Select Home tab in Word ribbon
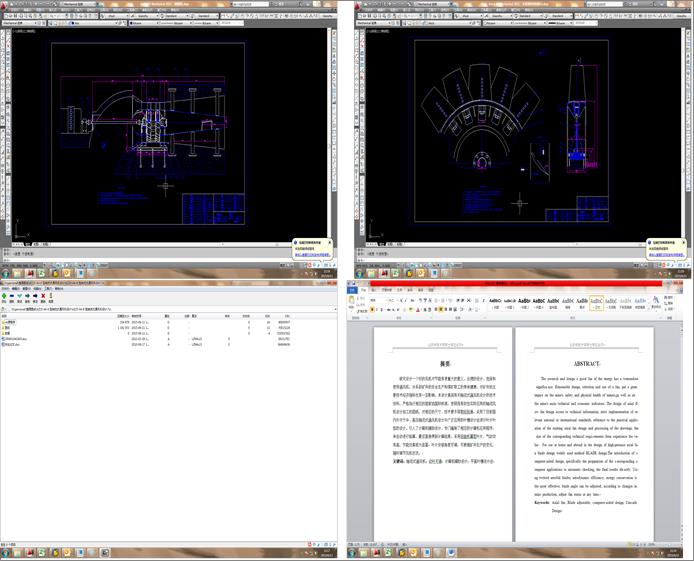This screenshot has height=561, width=694. [x=363, y=290]
